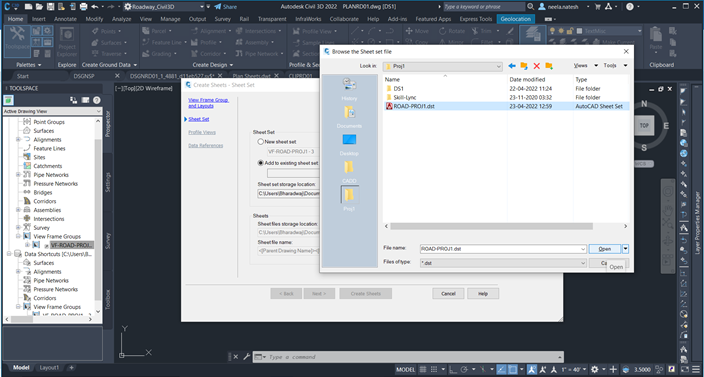Open the History shortcut in places bar
The height and width of the screenshot is (377, 704).
[349, 89]
